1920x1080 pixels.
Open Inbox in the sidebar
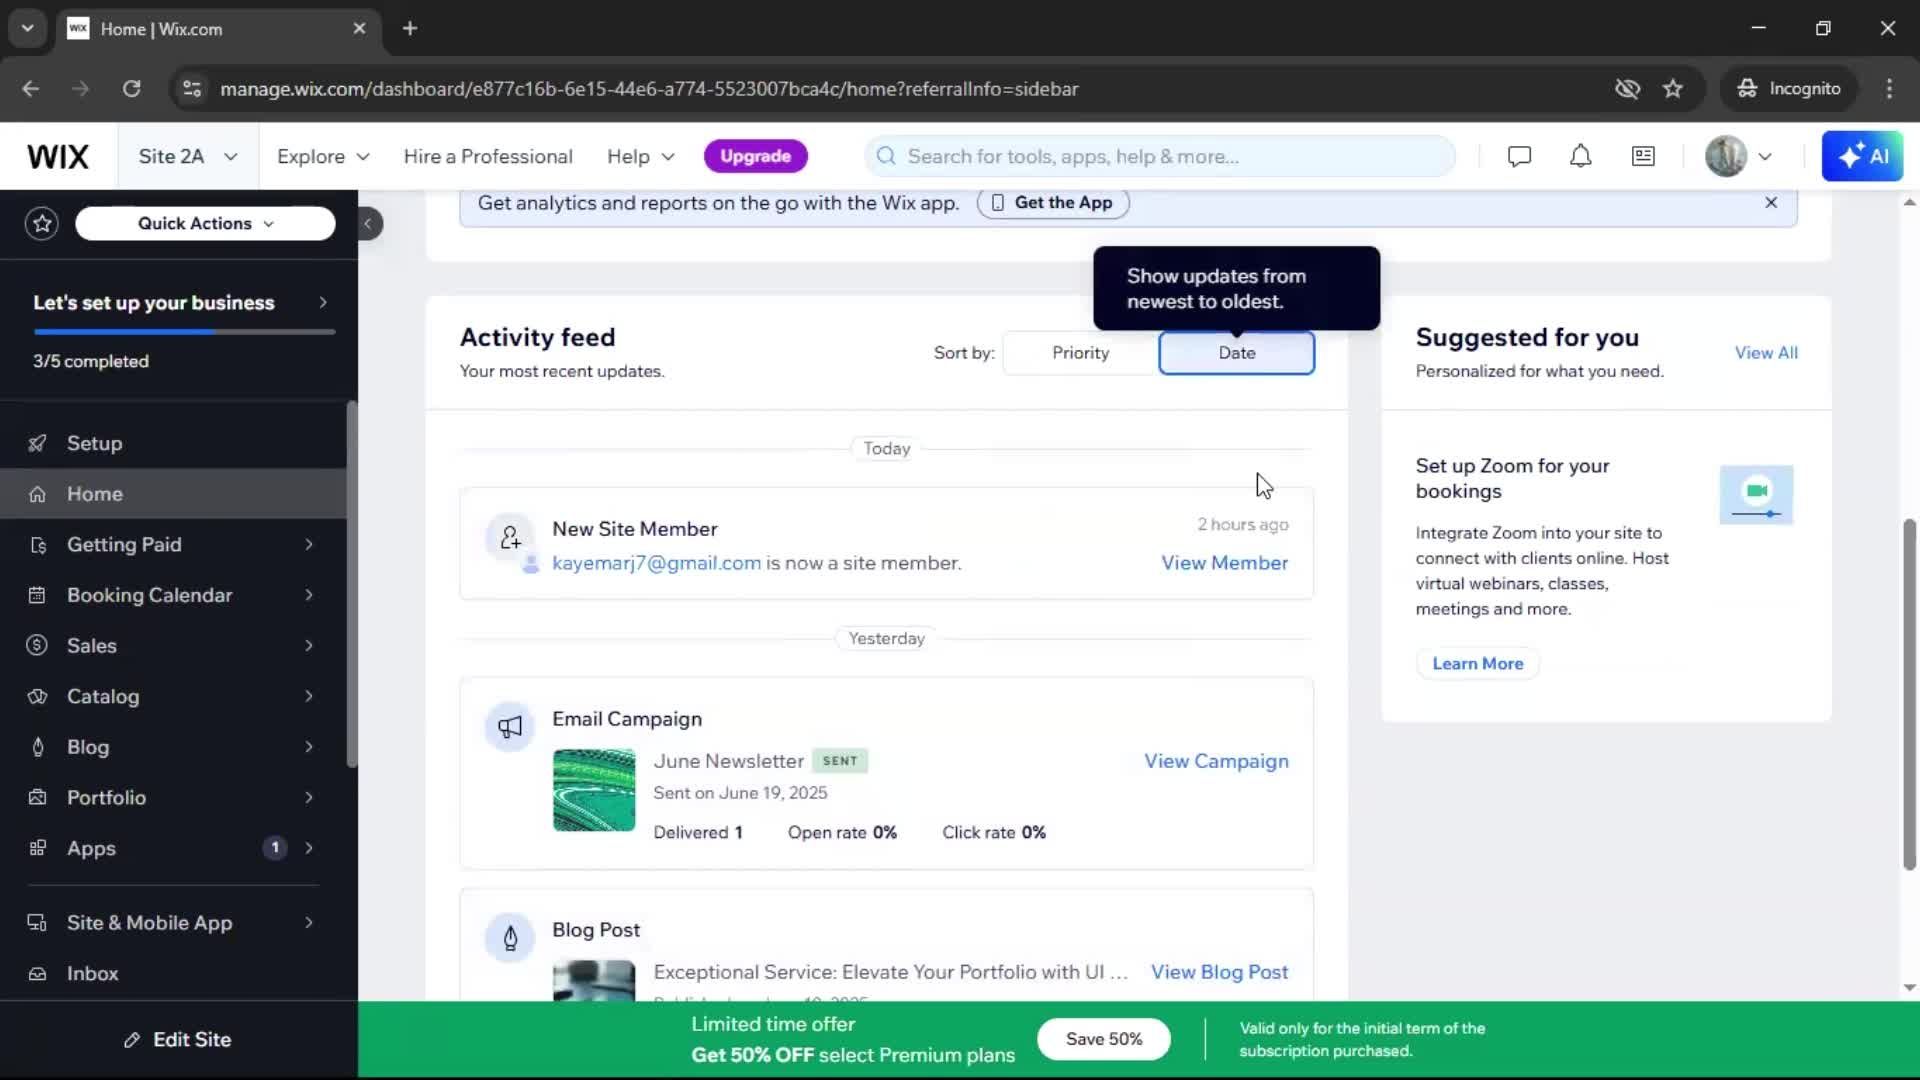click(x=173, y=974)
